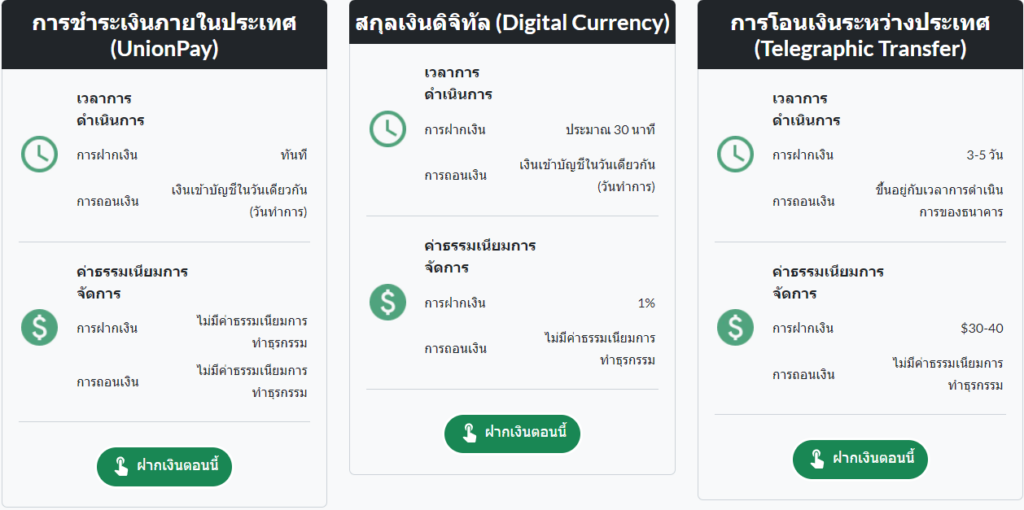Click the ประมาณ 30 นาที deposit time text

pos(610,130)
